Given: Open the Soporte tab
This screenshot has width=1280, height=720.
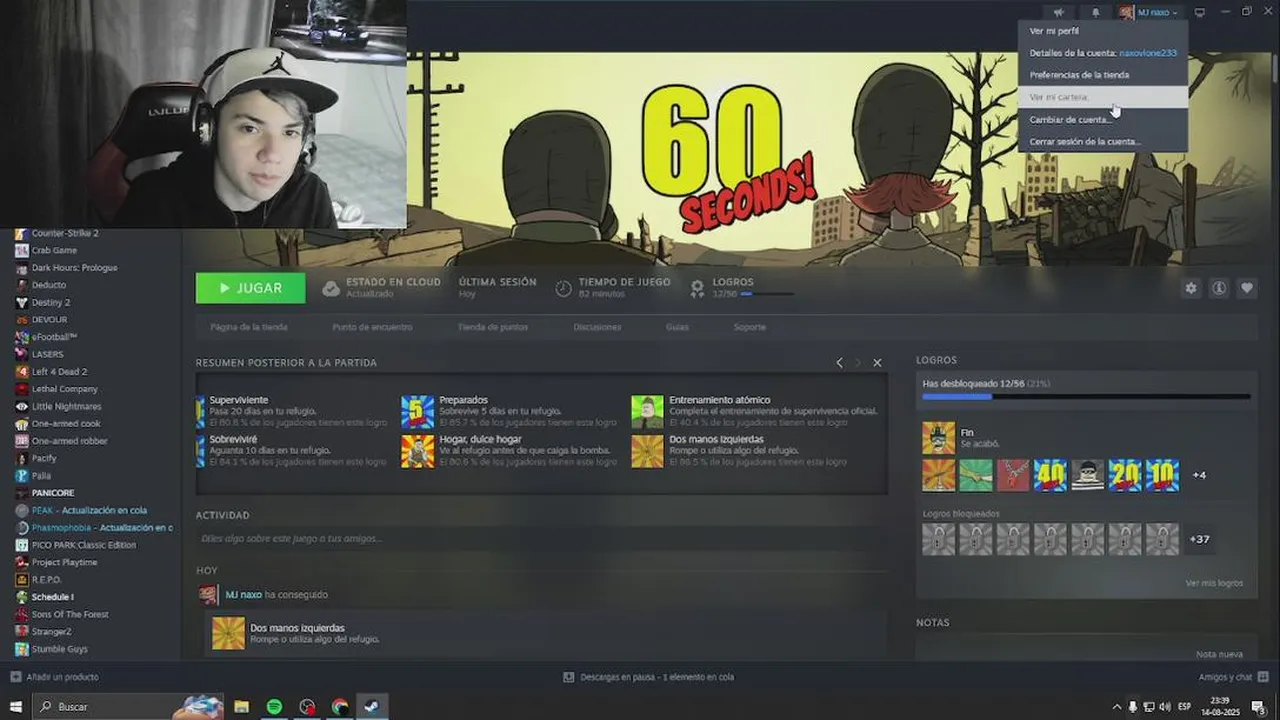Looking at the screenshot, I should tap(750, 327).
